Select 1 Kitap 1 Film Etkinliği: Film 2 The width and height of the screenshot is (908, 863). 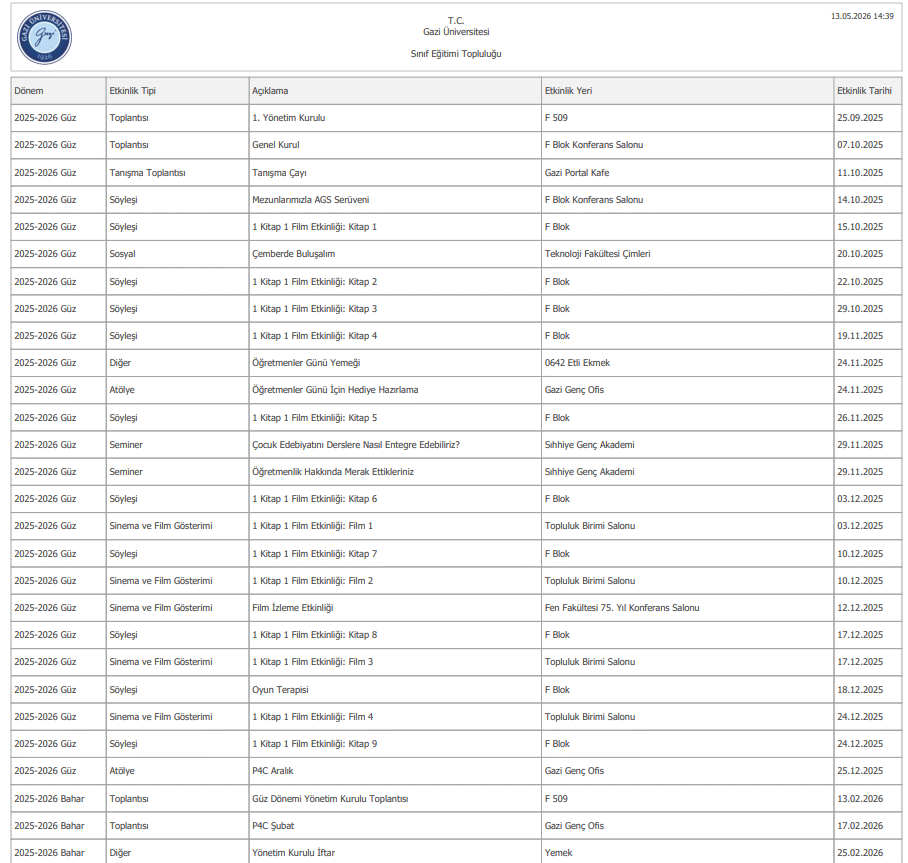395,581
